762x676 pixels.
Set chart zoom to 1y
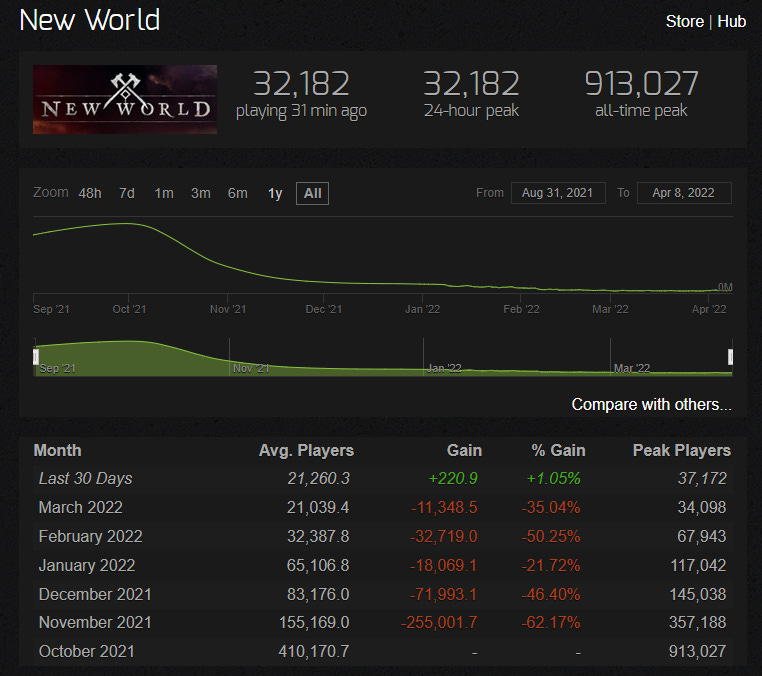coord(275,193)
